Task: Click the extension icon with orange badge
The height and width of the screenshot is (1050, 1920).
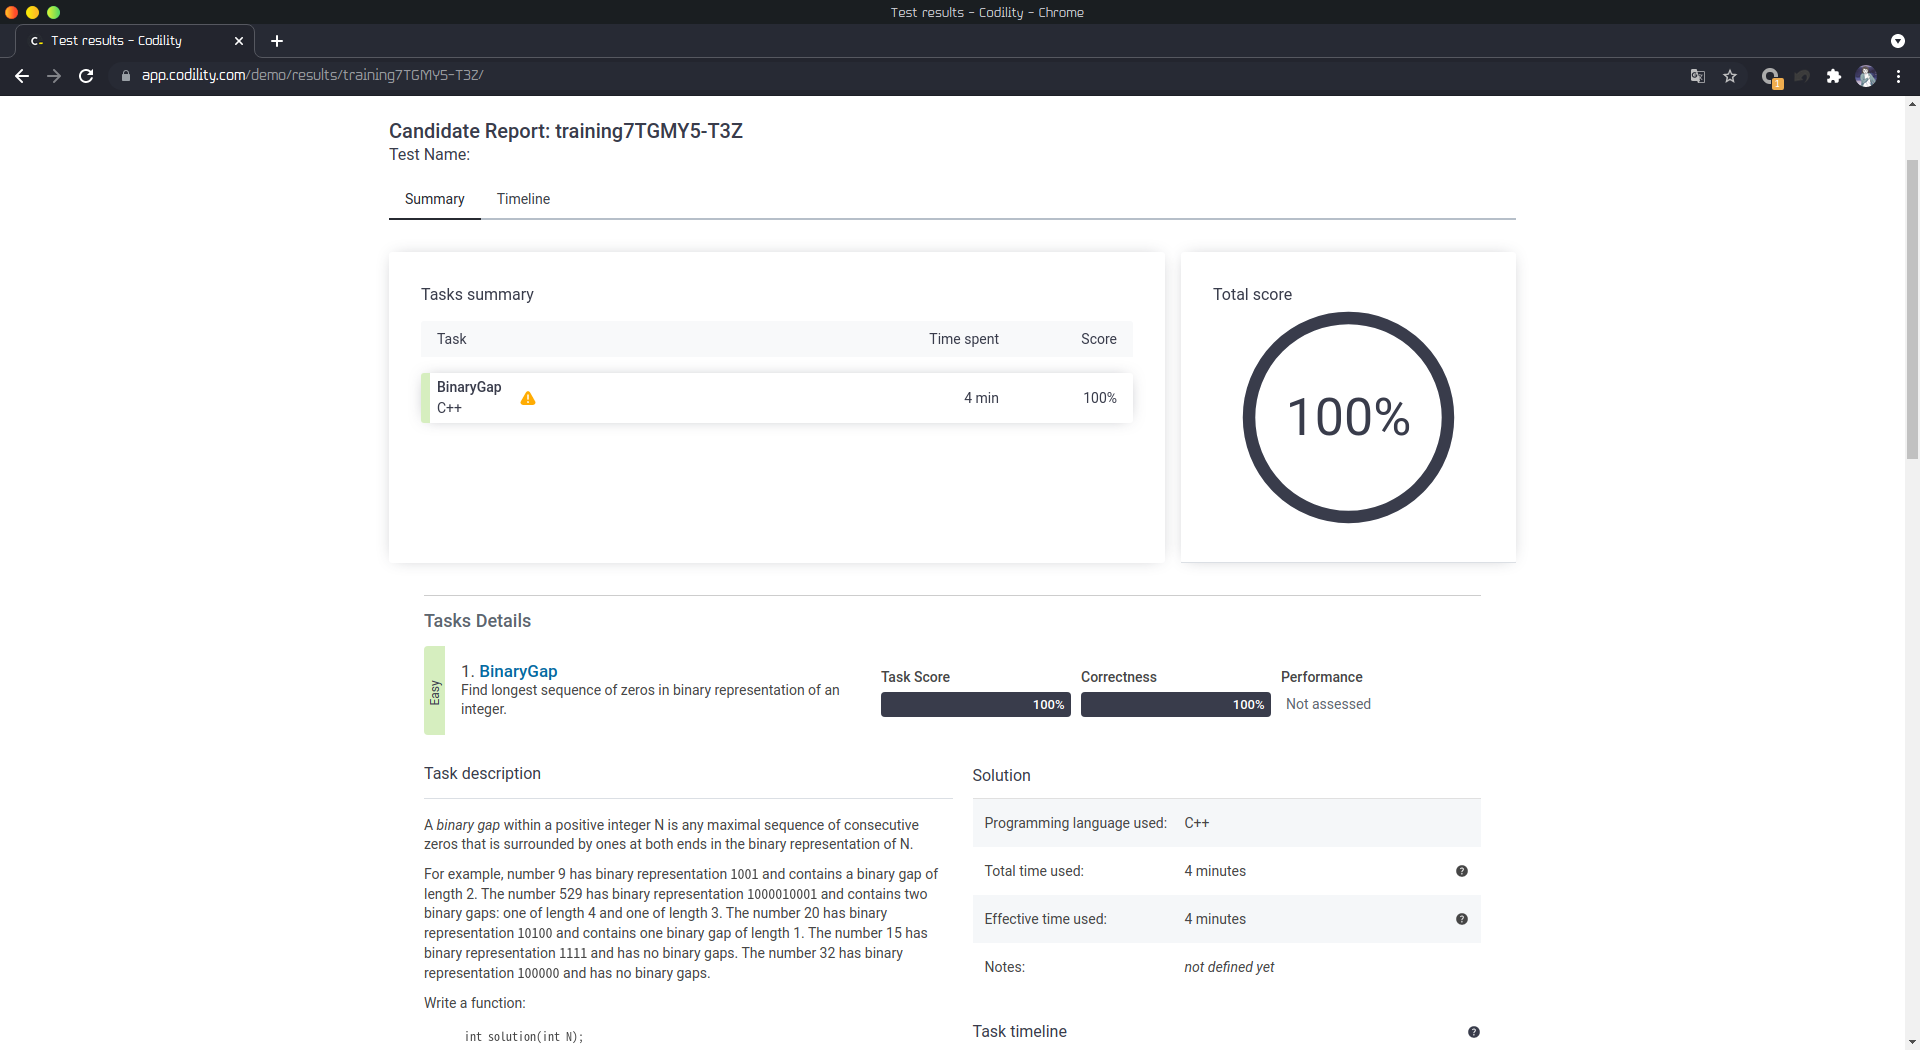Action: tap(1771, 77)
